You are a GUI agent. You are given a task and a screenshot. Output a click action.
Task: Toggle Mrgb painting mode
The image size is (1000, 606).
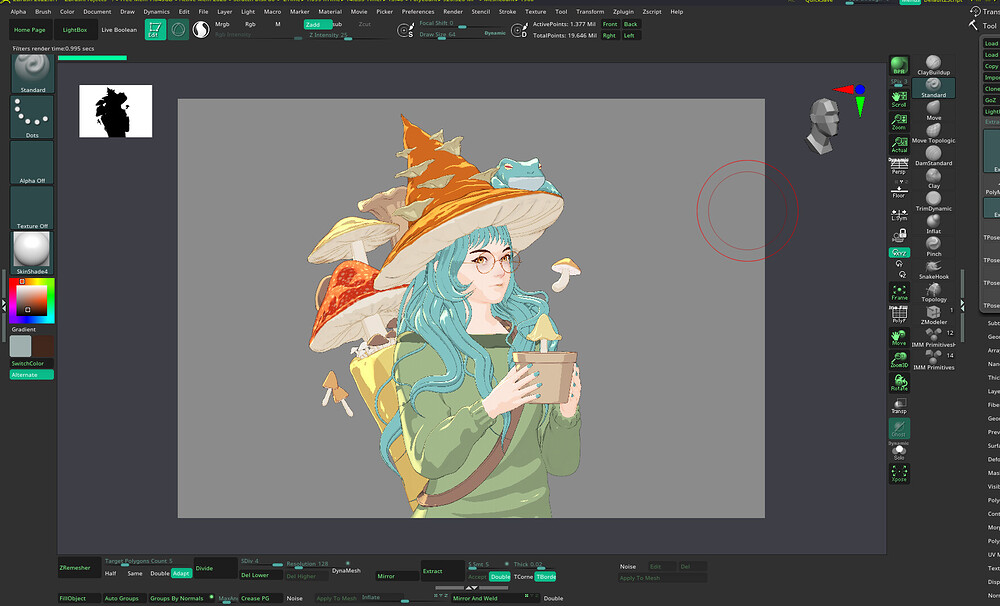222,24
